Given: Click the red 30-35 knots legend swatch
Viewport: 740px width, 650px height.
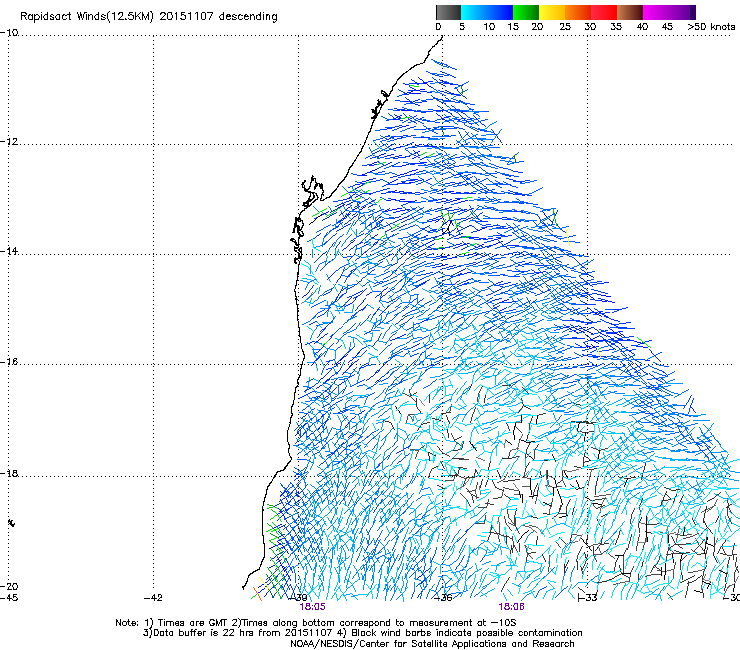Looking at the screenshot, I should [x=604, y=12].
